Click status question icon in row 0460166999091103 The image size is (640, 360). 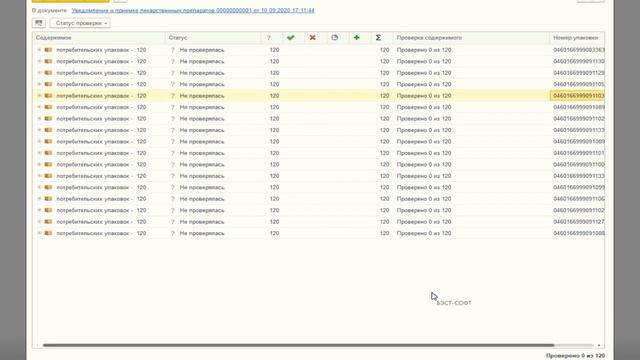[x=173, y=96]
